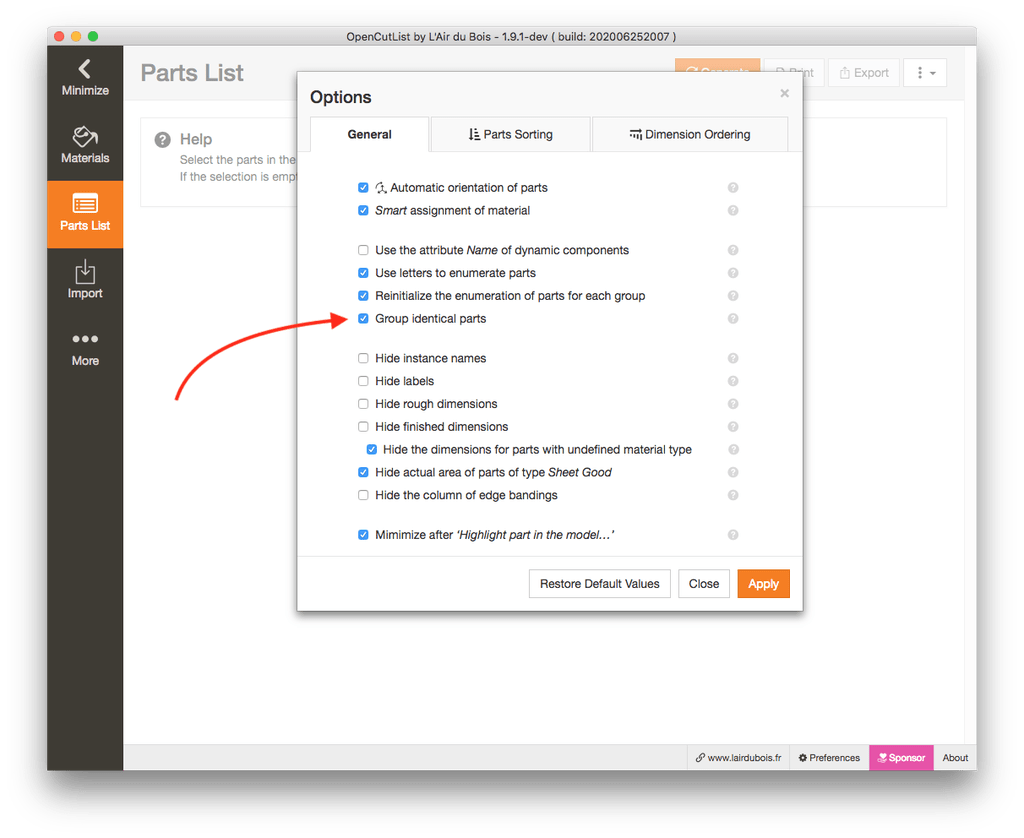This screenshot has width=1024, height=838.
Task: Close the Options dialog with X
Action: point(784,93)
